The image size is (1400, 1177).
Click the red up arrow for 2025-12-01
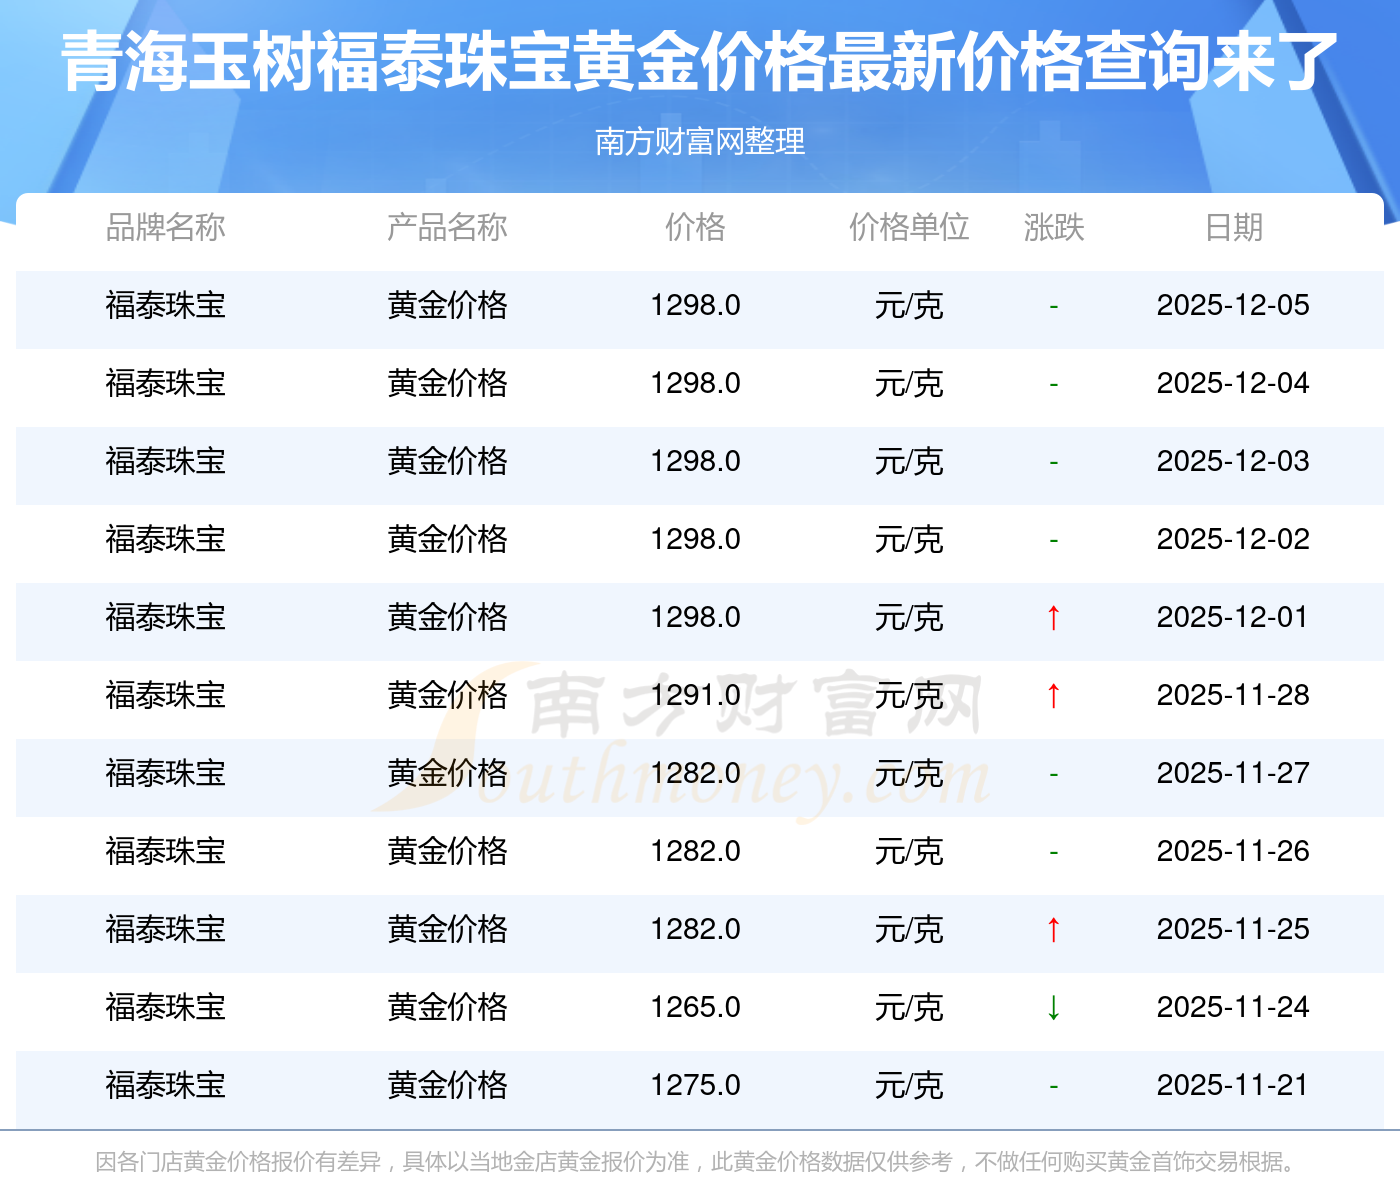coord(1053,618)
